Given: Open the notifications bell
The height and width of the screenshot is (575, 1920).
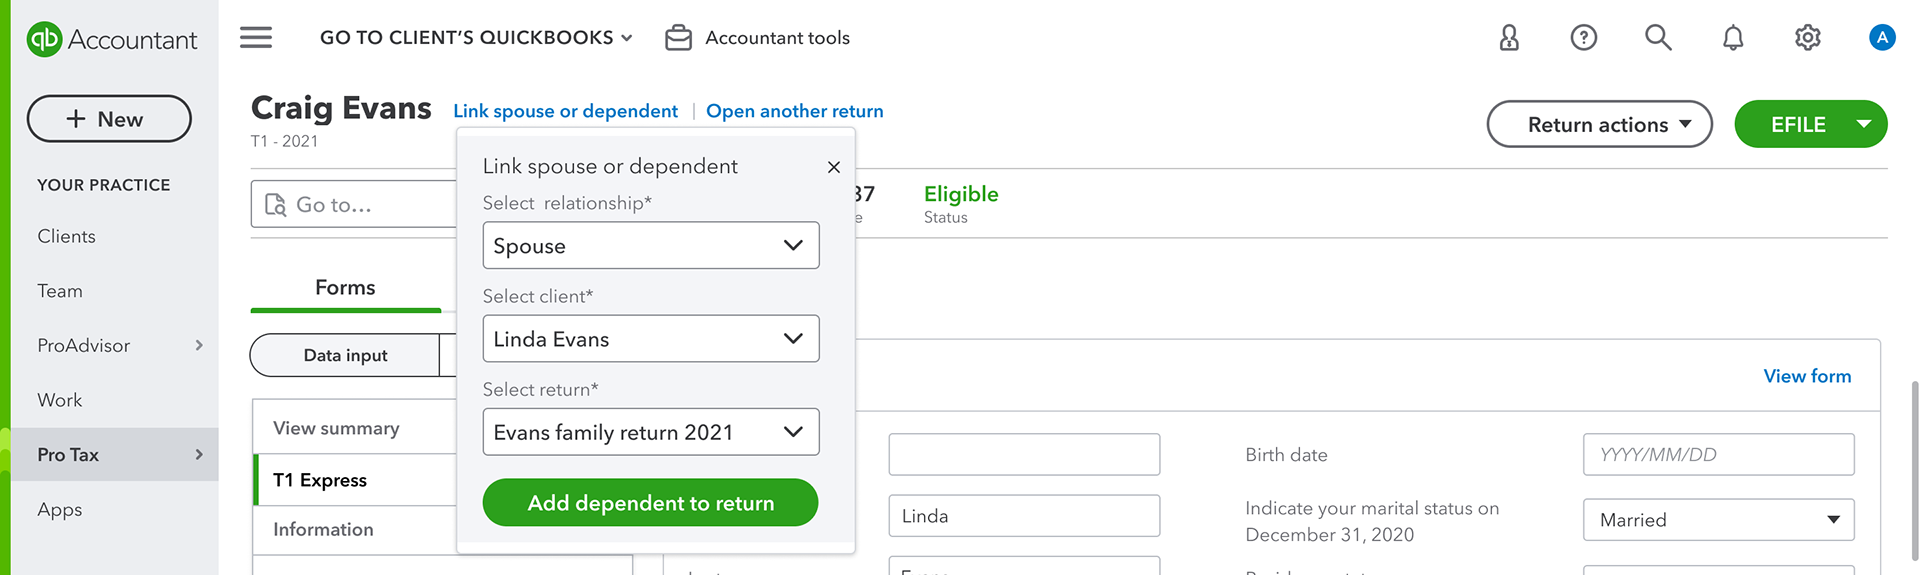Looking at the screenshot, I should [x=1733, y=38].
